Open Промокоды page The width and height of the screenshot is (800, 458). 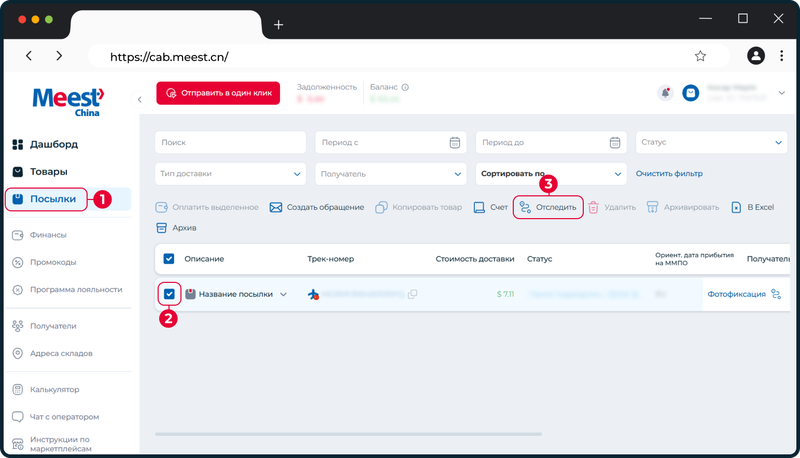44,262
